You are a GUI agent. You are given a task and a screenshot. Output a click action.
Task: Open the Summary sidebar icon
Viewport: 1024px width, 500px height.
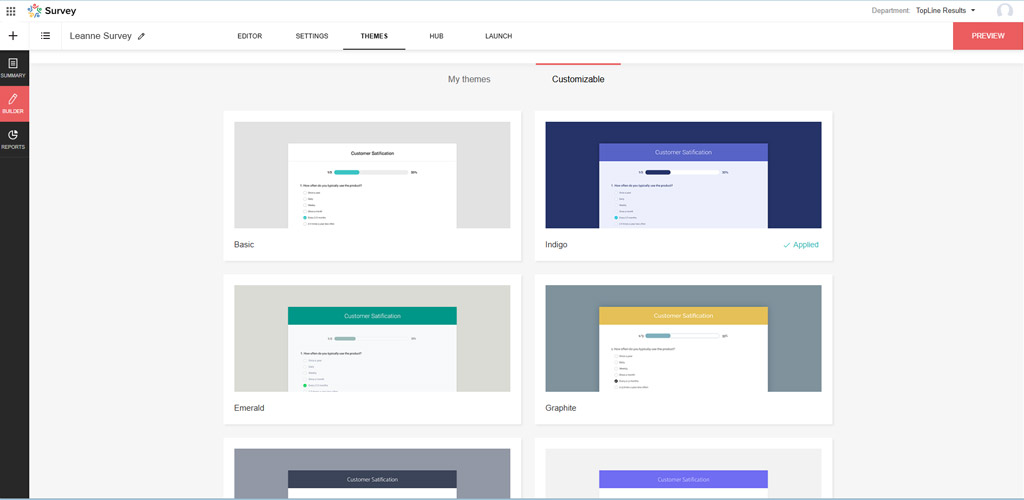tap(13, 68)
